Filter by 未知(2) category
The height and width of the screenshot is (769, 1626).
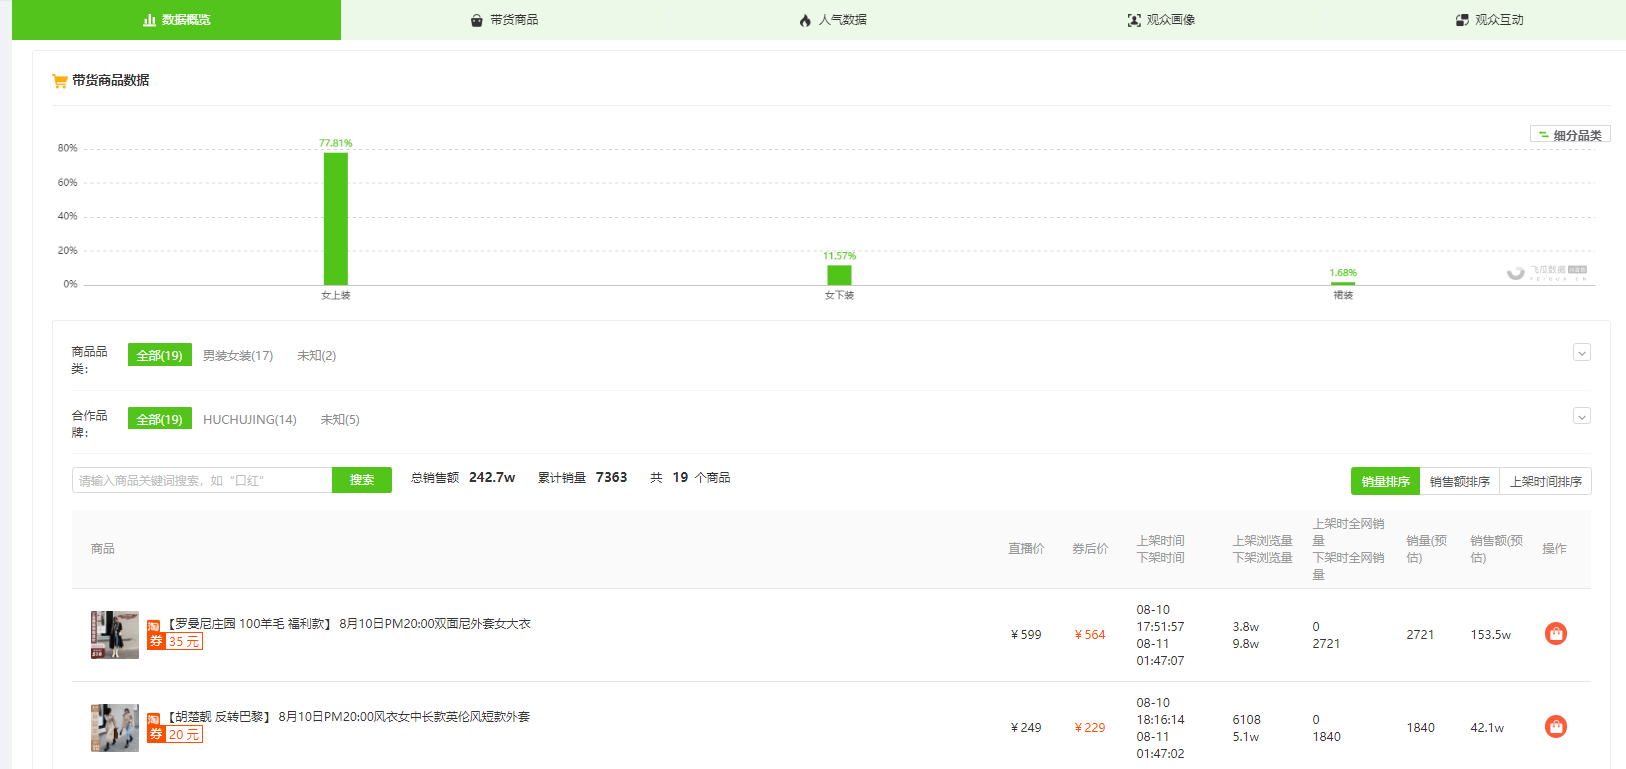click(x=316, y=356)
